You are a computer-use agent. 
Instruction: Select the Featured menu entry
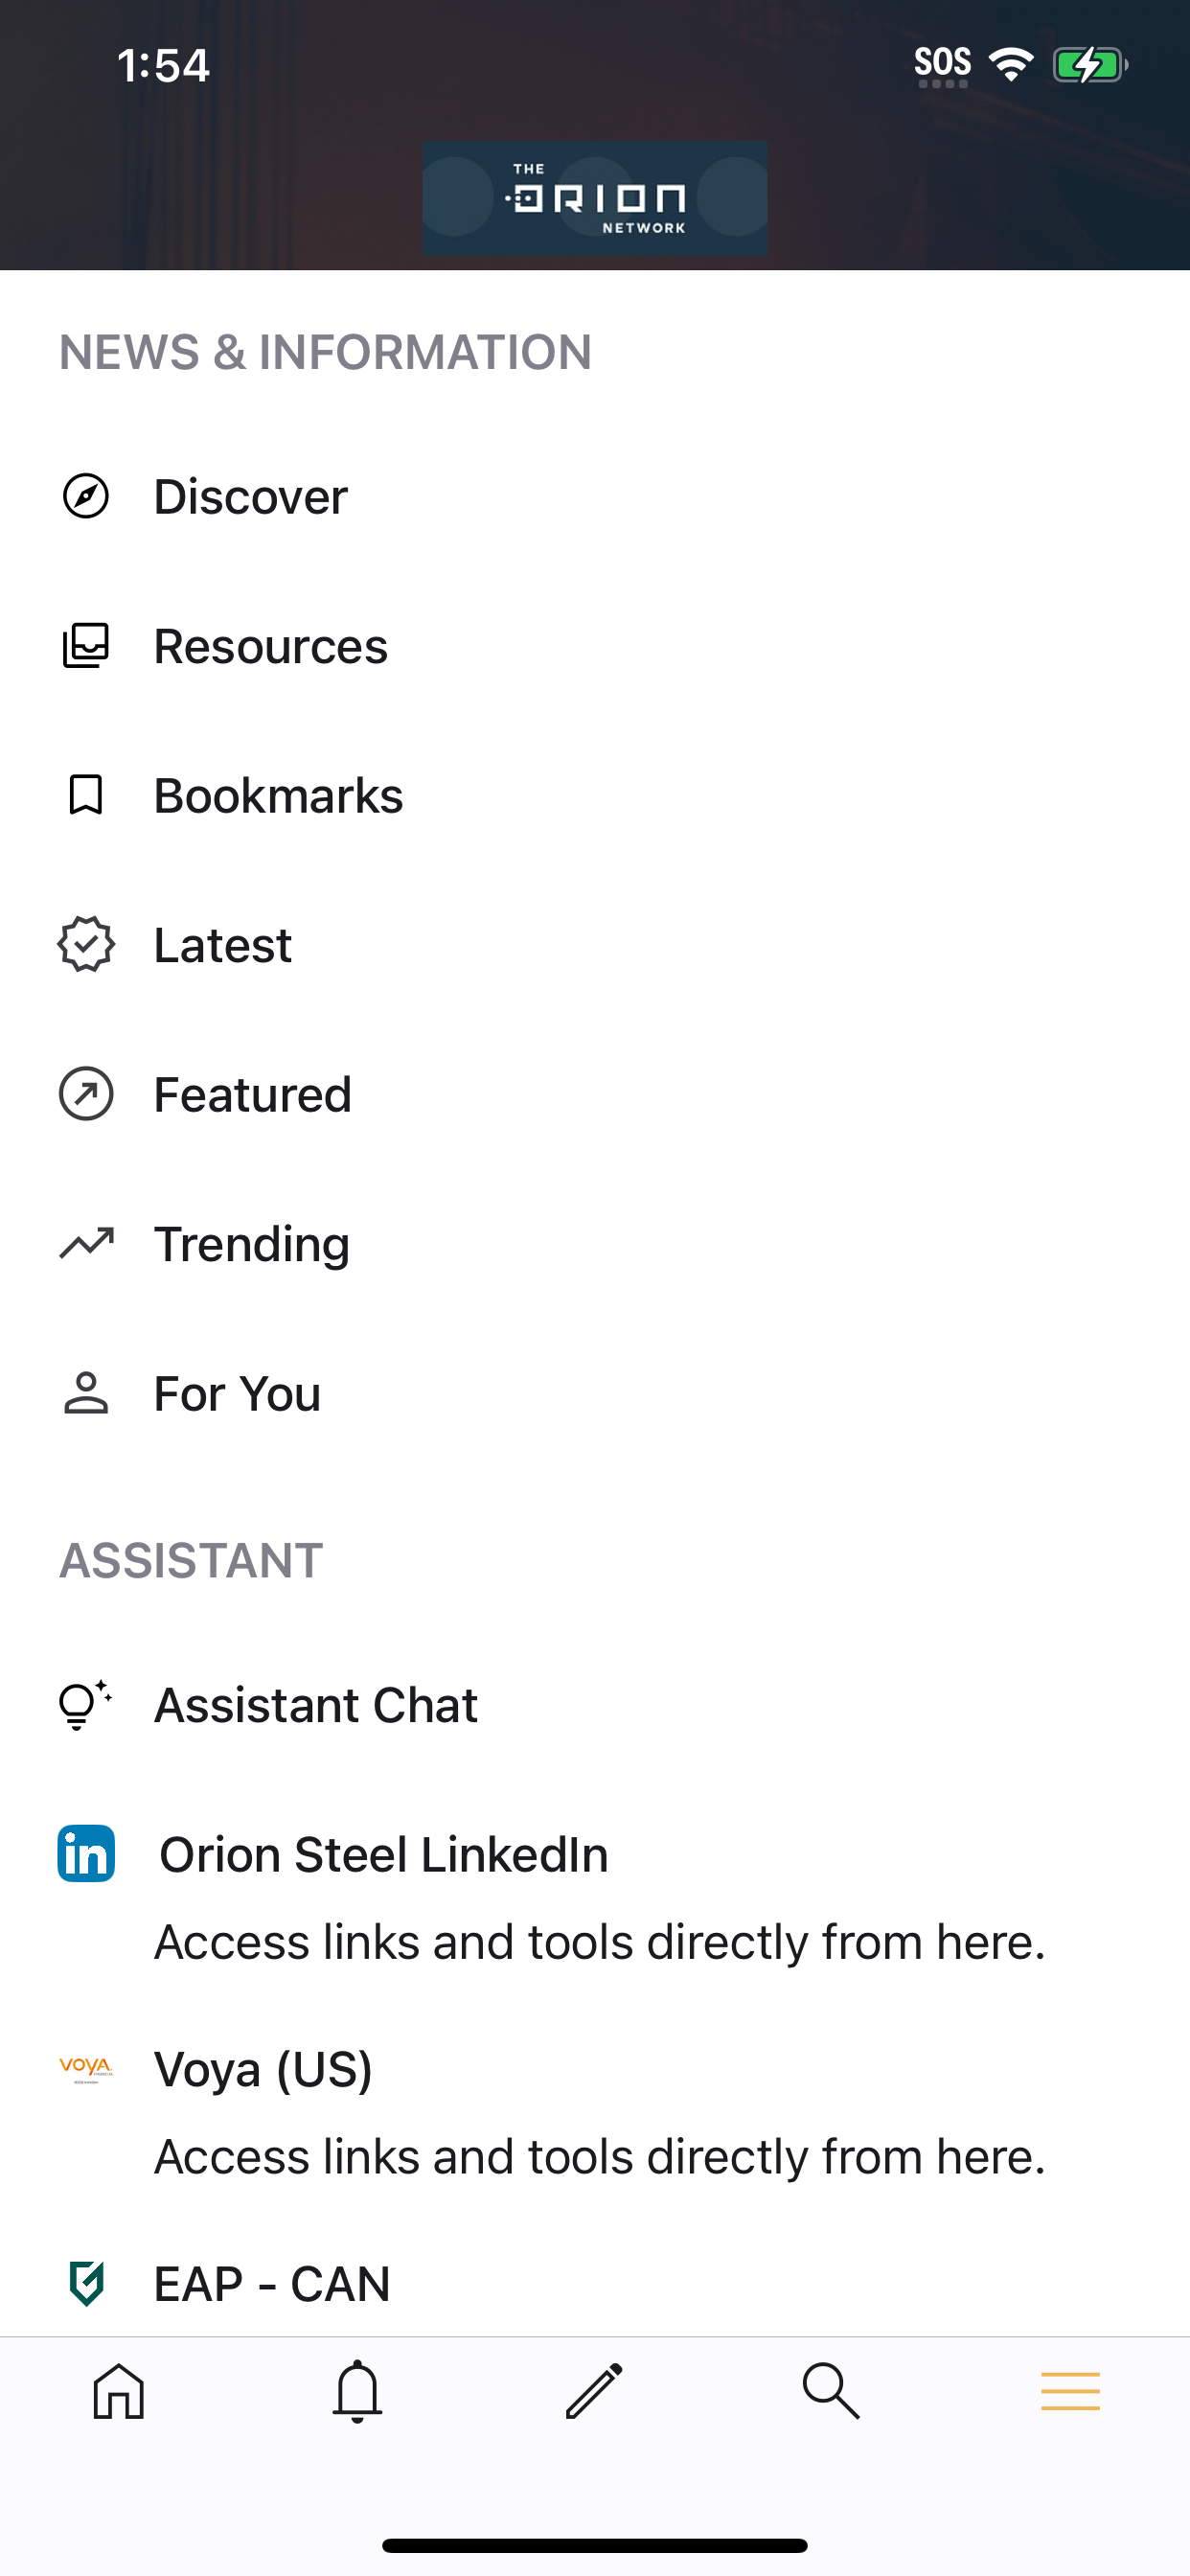595,1094
